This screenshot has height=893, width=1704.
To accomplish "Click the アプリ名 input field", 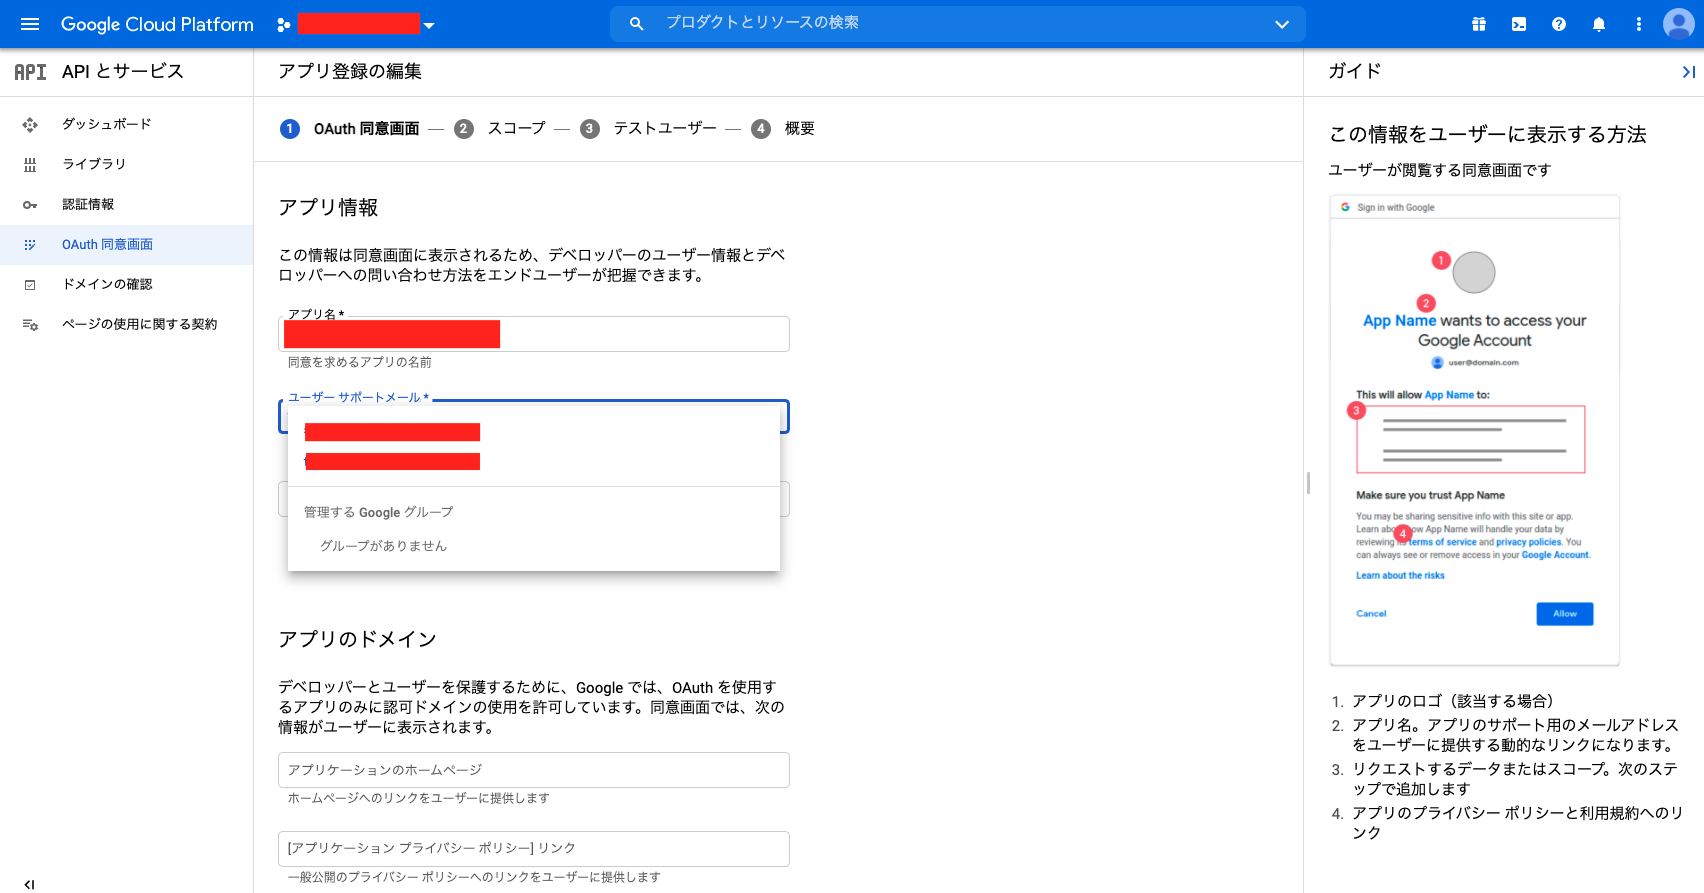I will (x=534, y=334).
